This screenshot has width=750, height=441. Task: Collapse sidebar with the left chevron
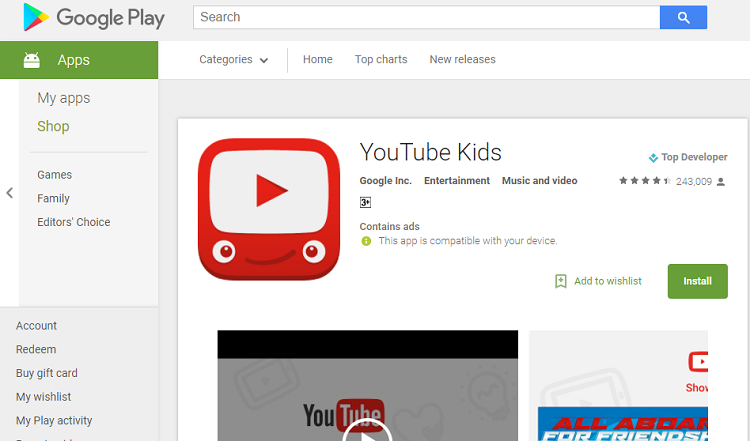pyautogui.click(x=10, y=193)
